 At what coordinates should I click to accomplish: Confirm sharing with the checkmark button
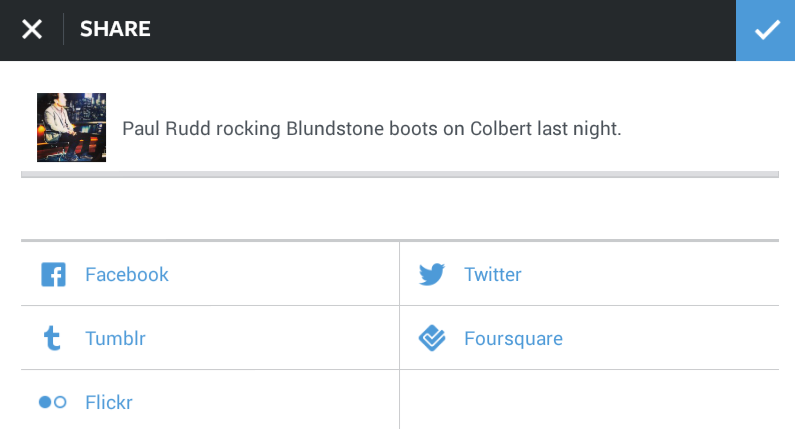(x=766, y=30)
